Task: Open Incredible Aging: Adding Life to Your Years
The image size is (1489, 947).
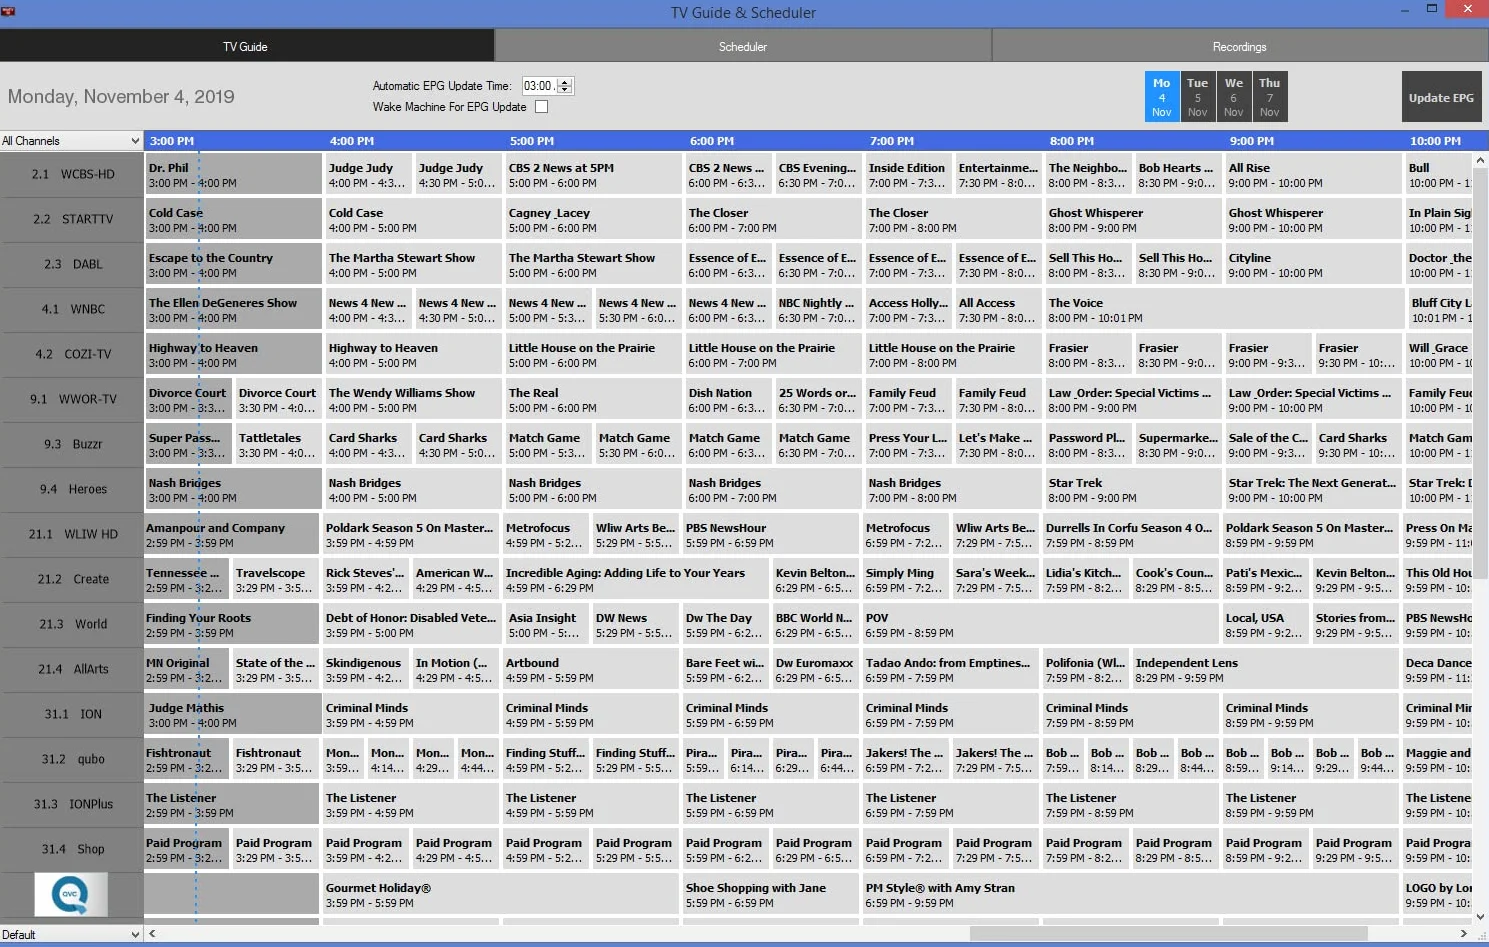Action: (x=636, y=579)
